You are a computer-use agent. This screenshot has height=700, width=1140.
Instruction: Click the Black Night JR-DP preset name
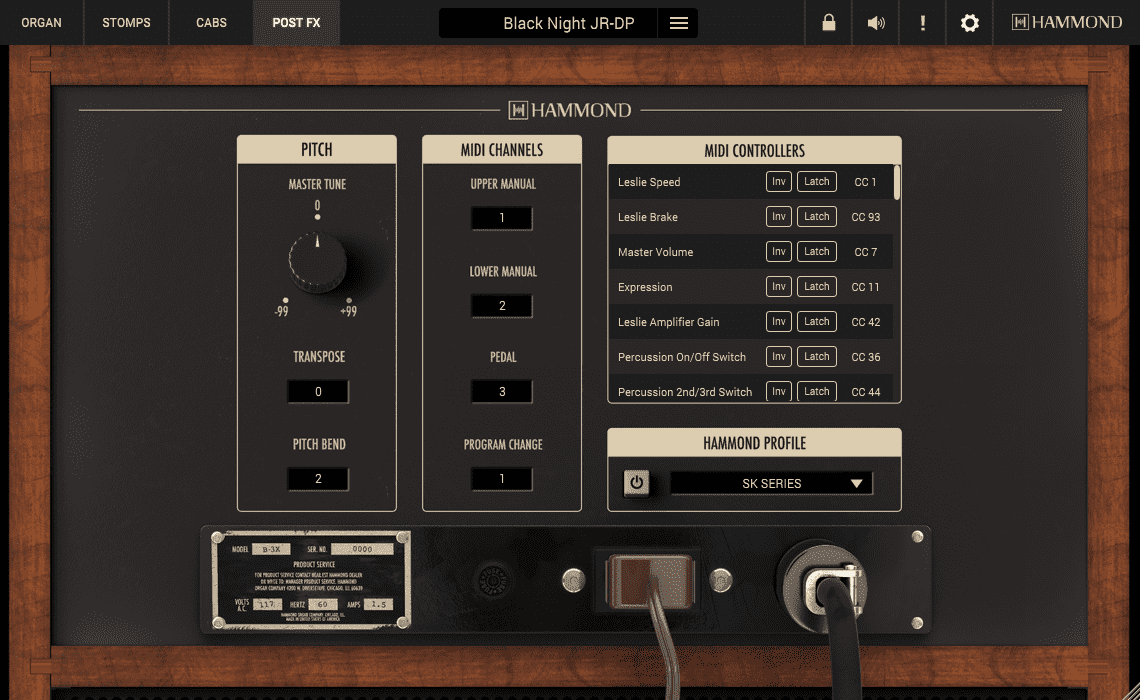pyautogui.click(x=569, y=23)
